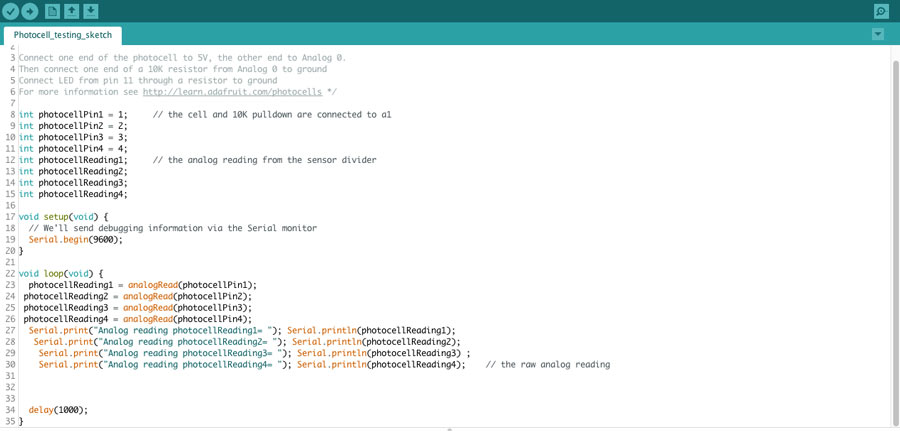Image resolution: width=900 pixels, height=431 pixels.
Task: Place cursor on the delay(1000) line
Action: coord(58,410)
